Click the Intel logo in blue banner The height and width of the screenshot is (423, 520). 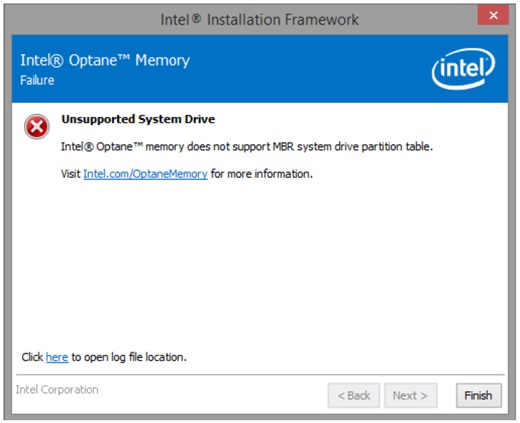pos(463,69)
